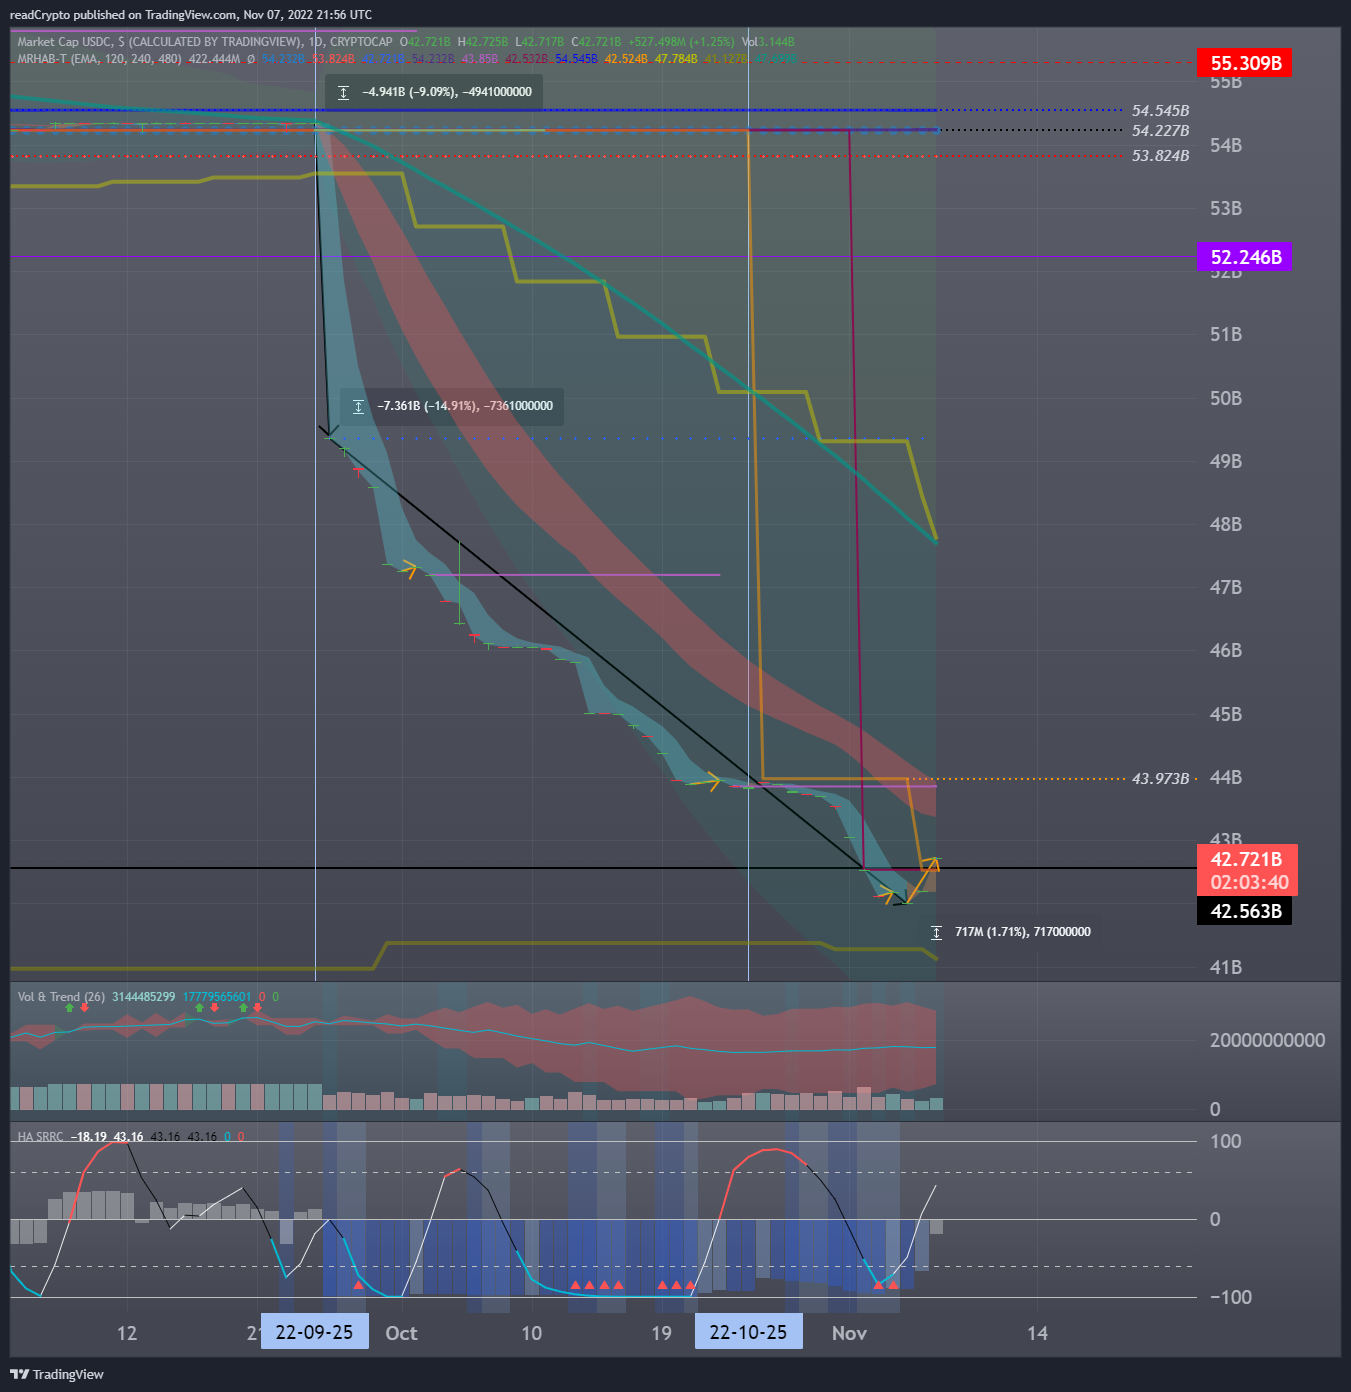The height and width of the screenshot is (1392, 1351).
Task: Click the 53B price axis tick
Action: 1226,208
